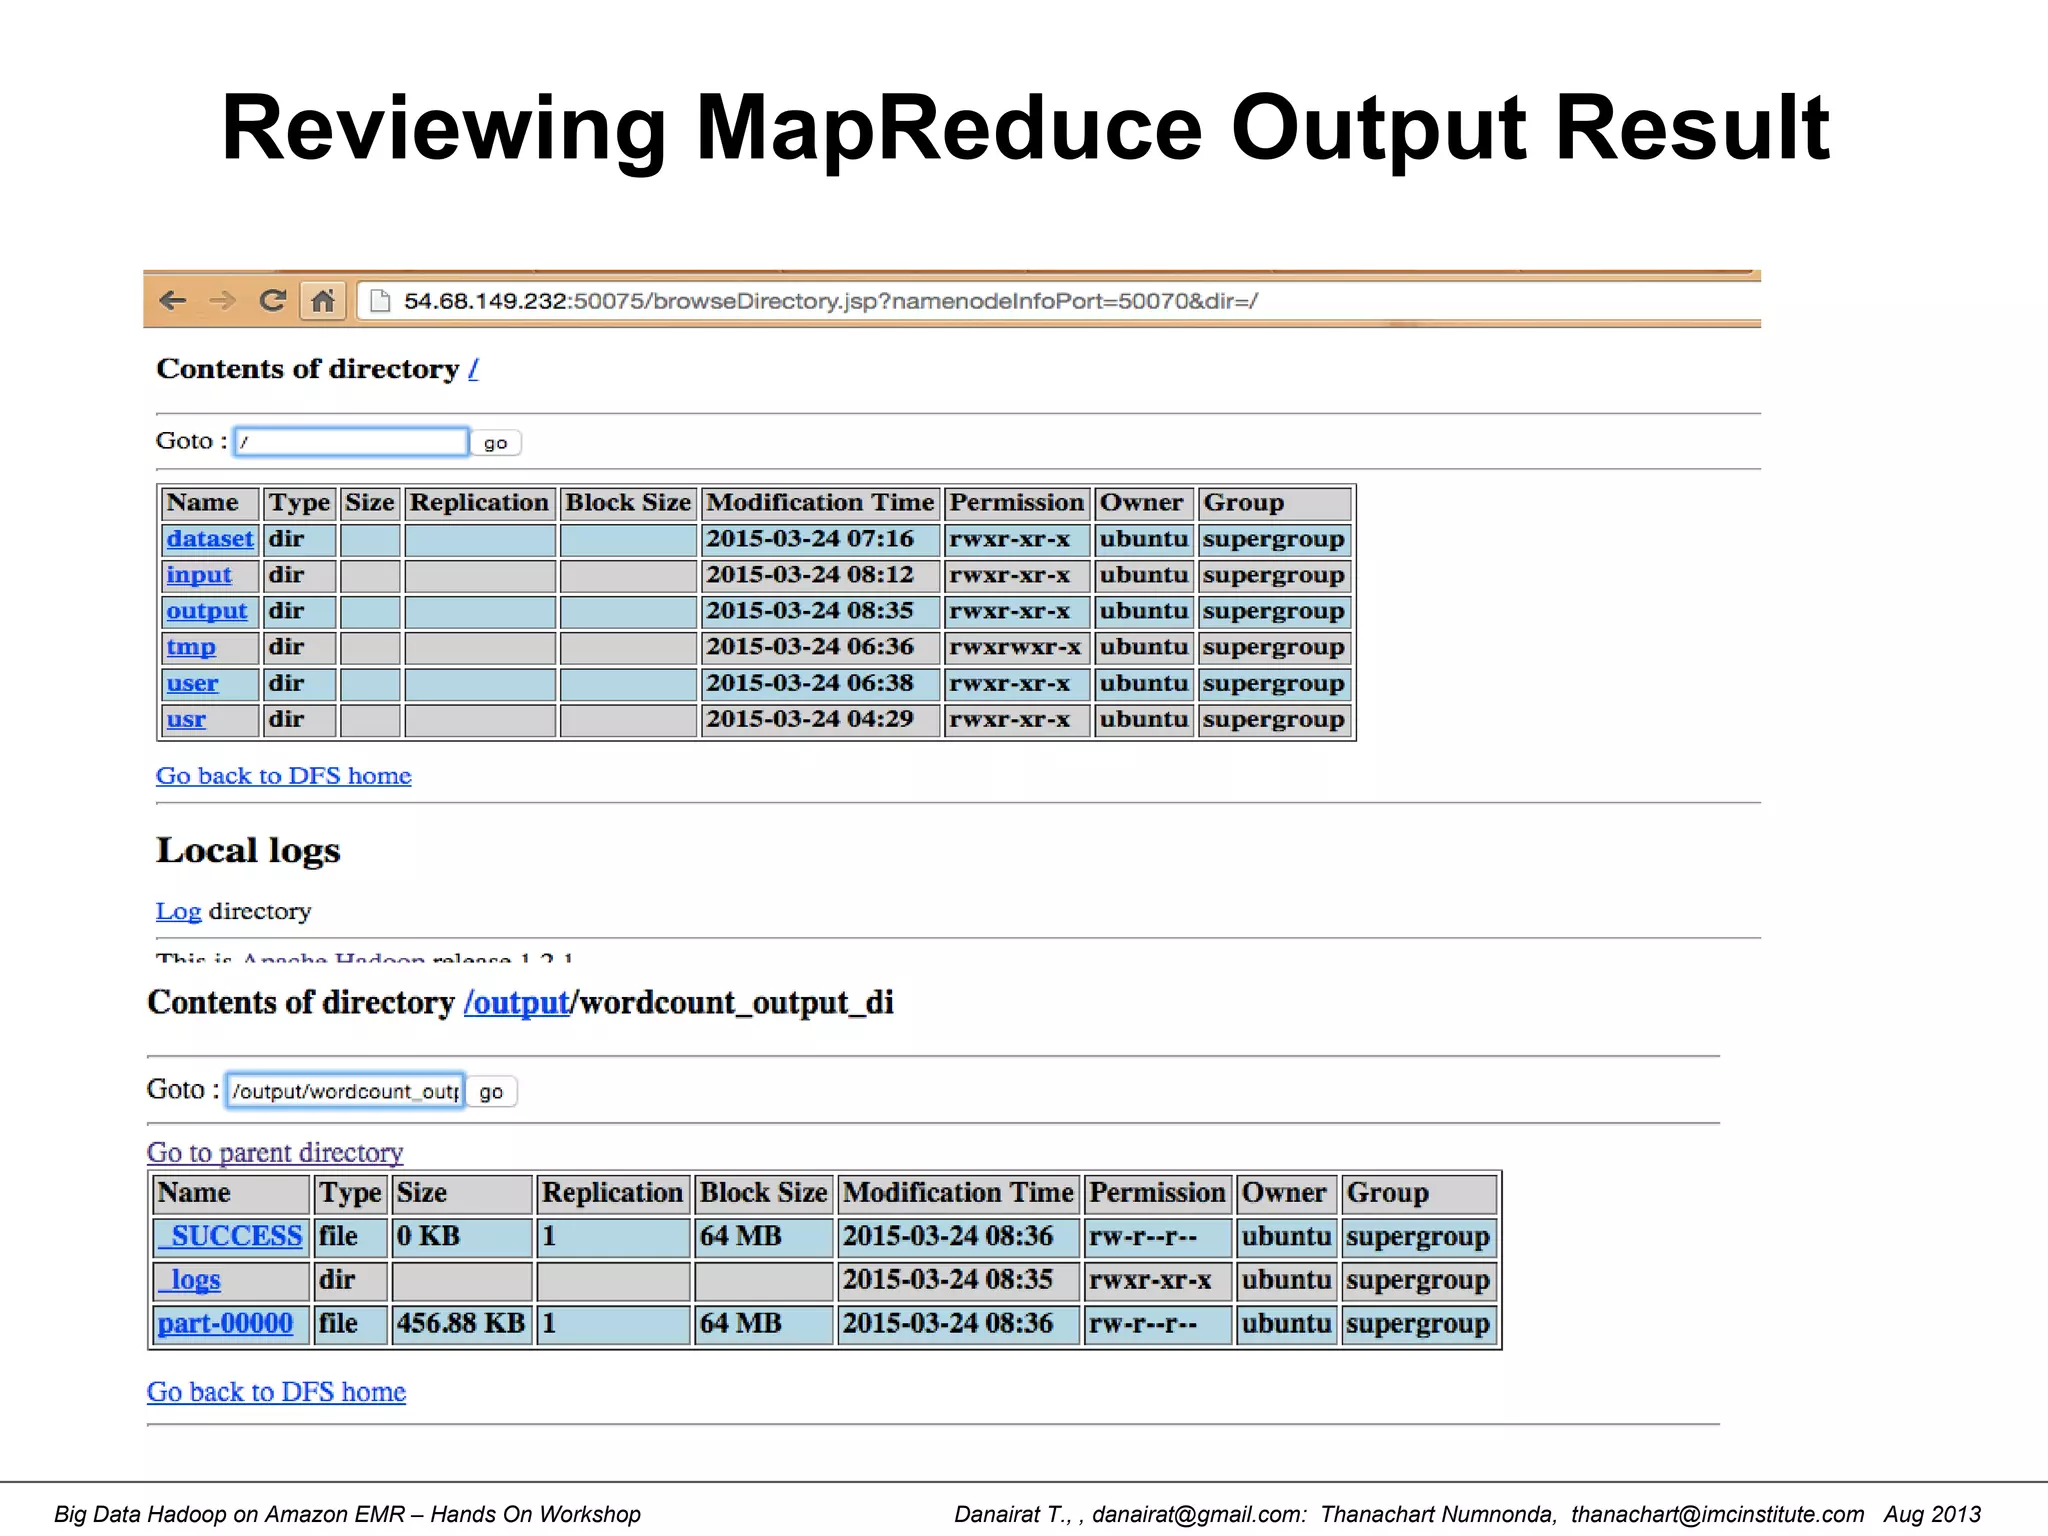Click Block Size header in lower table
The width and height of the screenshot is (2048, 1536).
coord(764,1193)
